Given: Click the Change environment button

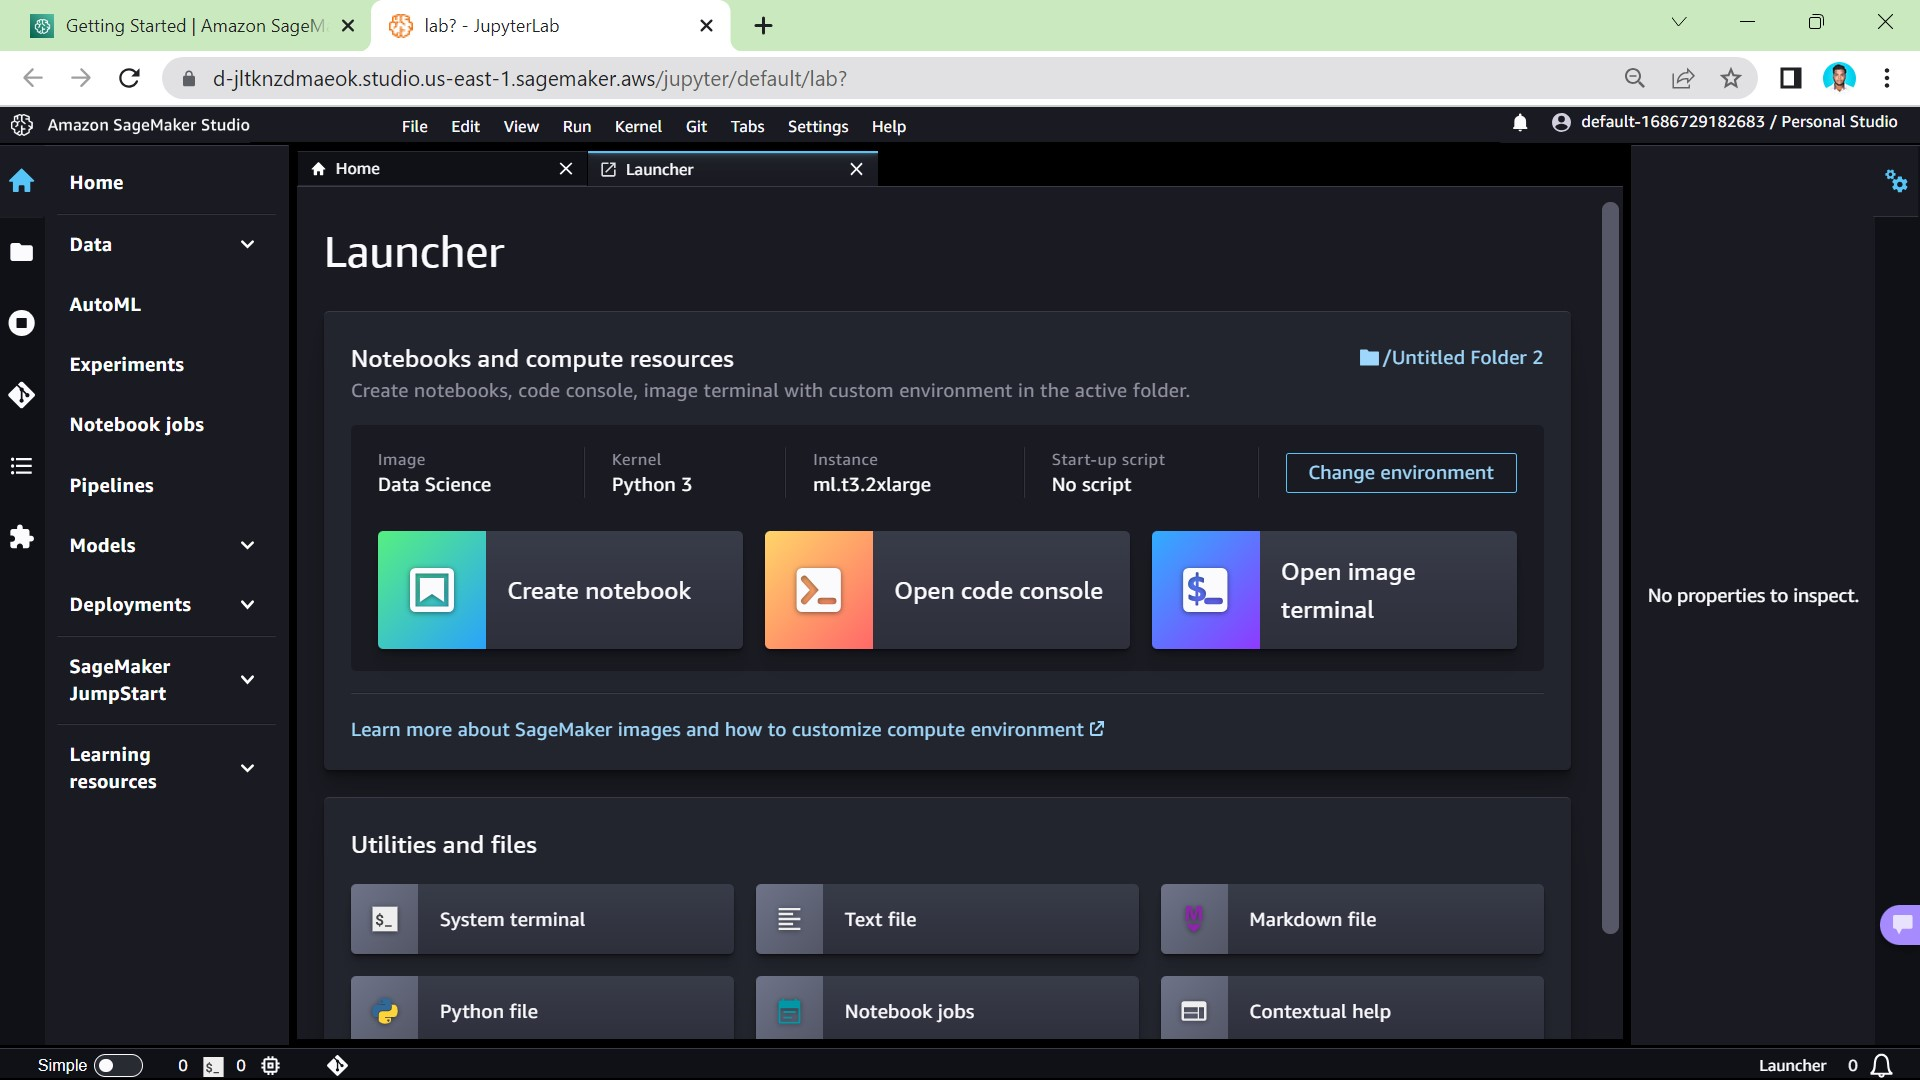Looking at the screenshot, I should (x=1400, y=473).
